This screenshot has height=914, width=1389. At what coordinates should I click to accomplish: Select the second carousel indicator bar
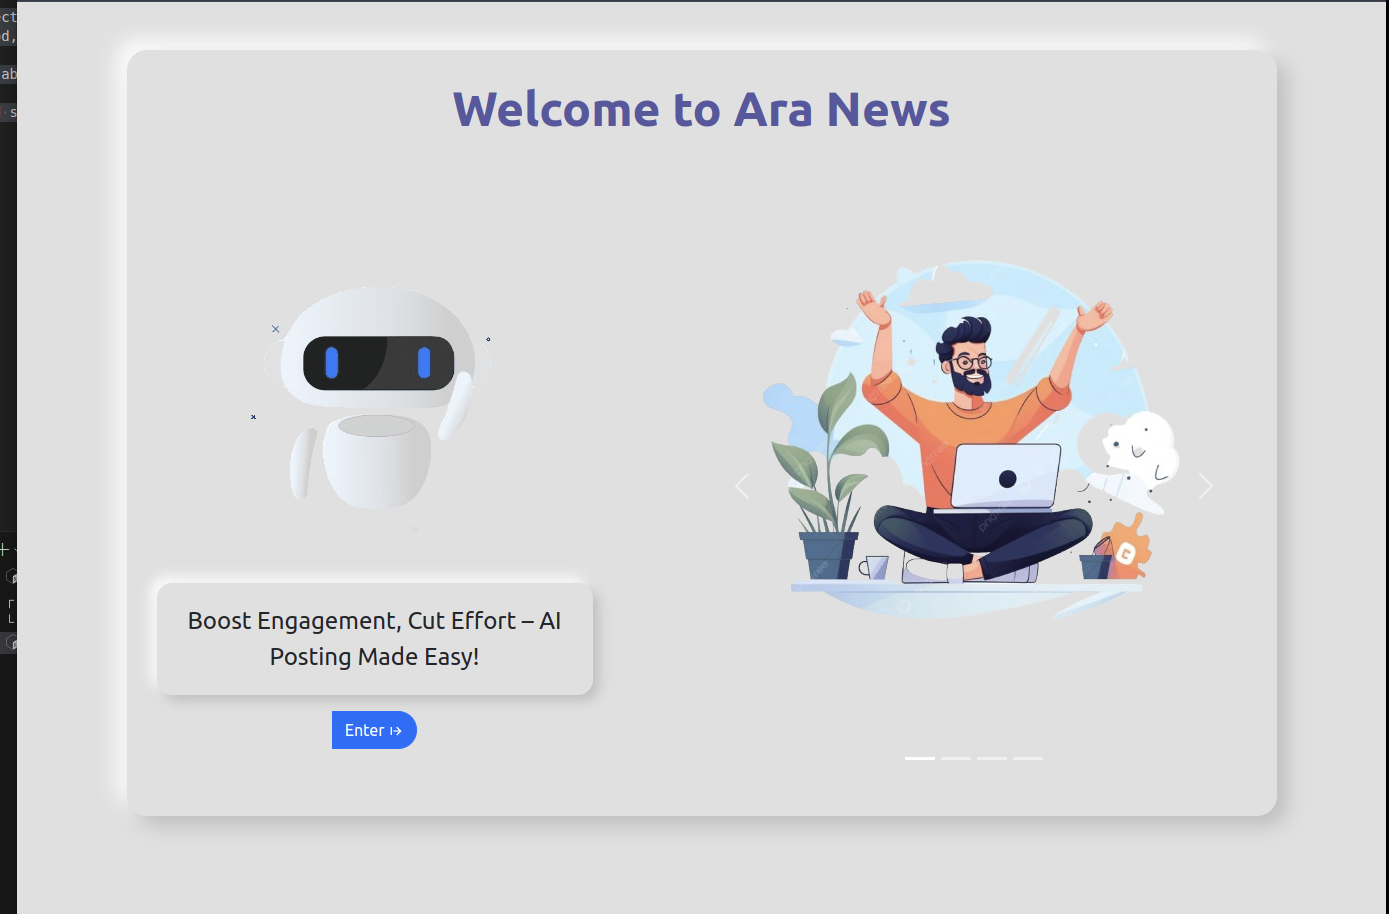(956, 758)
